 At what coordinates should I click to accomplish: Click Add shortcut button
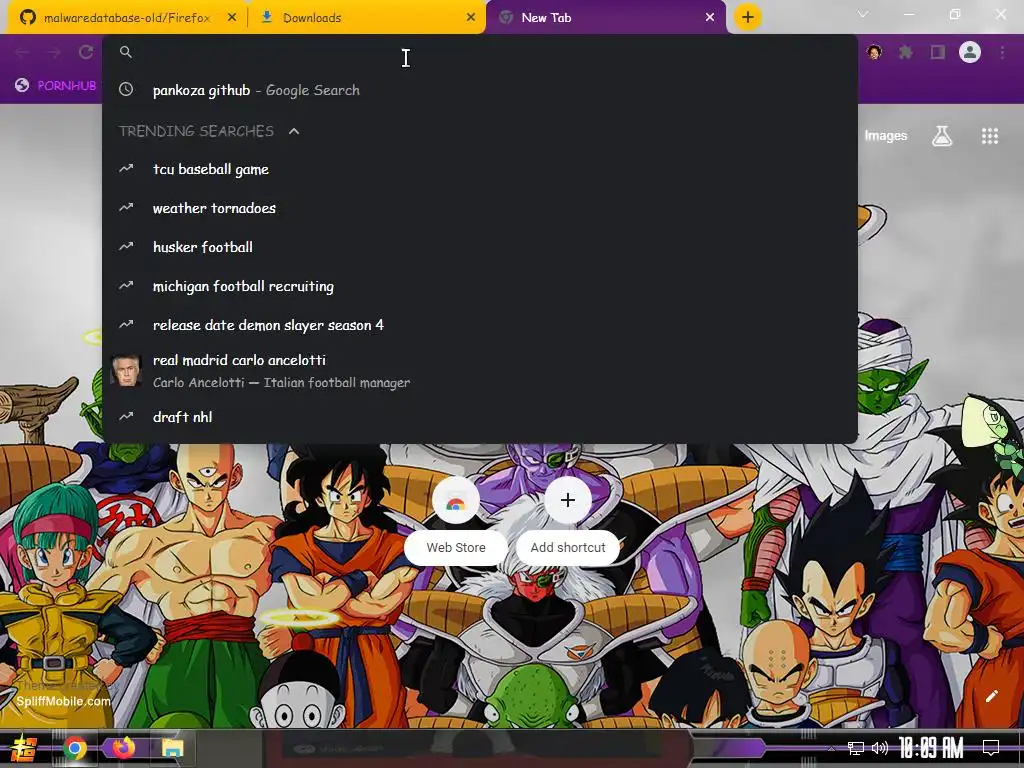point(568,521)
